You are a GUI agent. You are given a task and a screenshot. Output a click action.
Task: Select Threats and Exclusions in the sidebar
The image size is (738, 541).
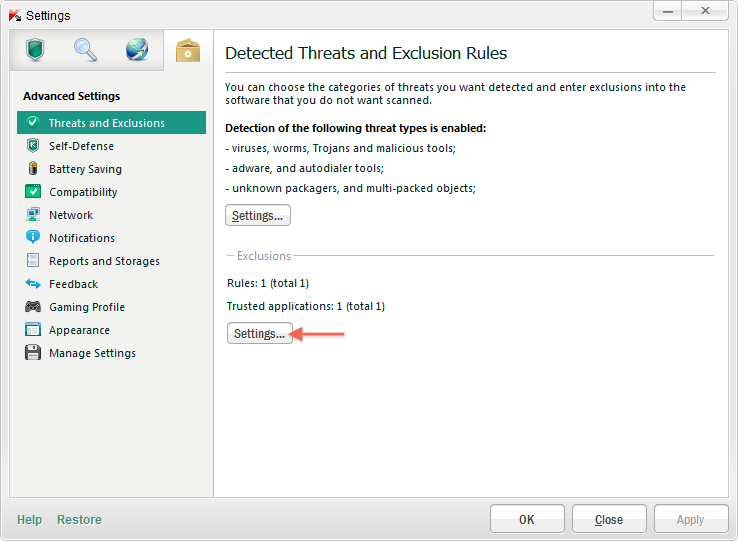[106, 123]
